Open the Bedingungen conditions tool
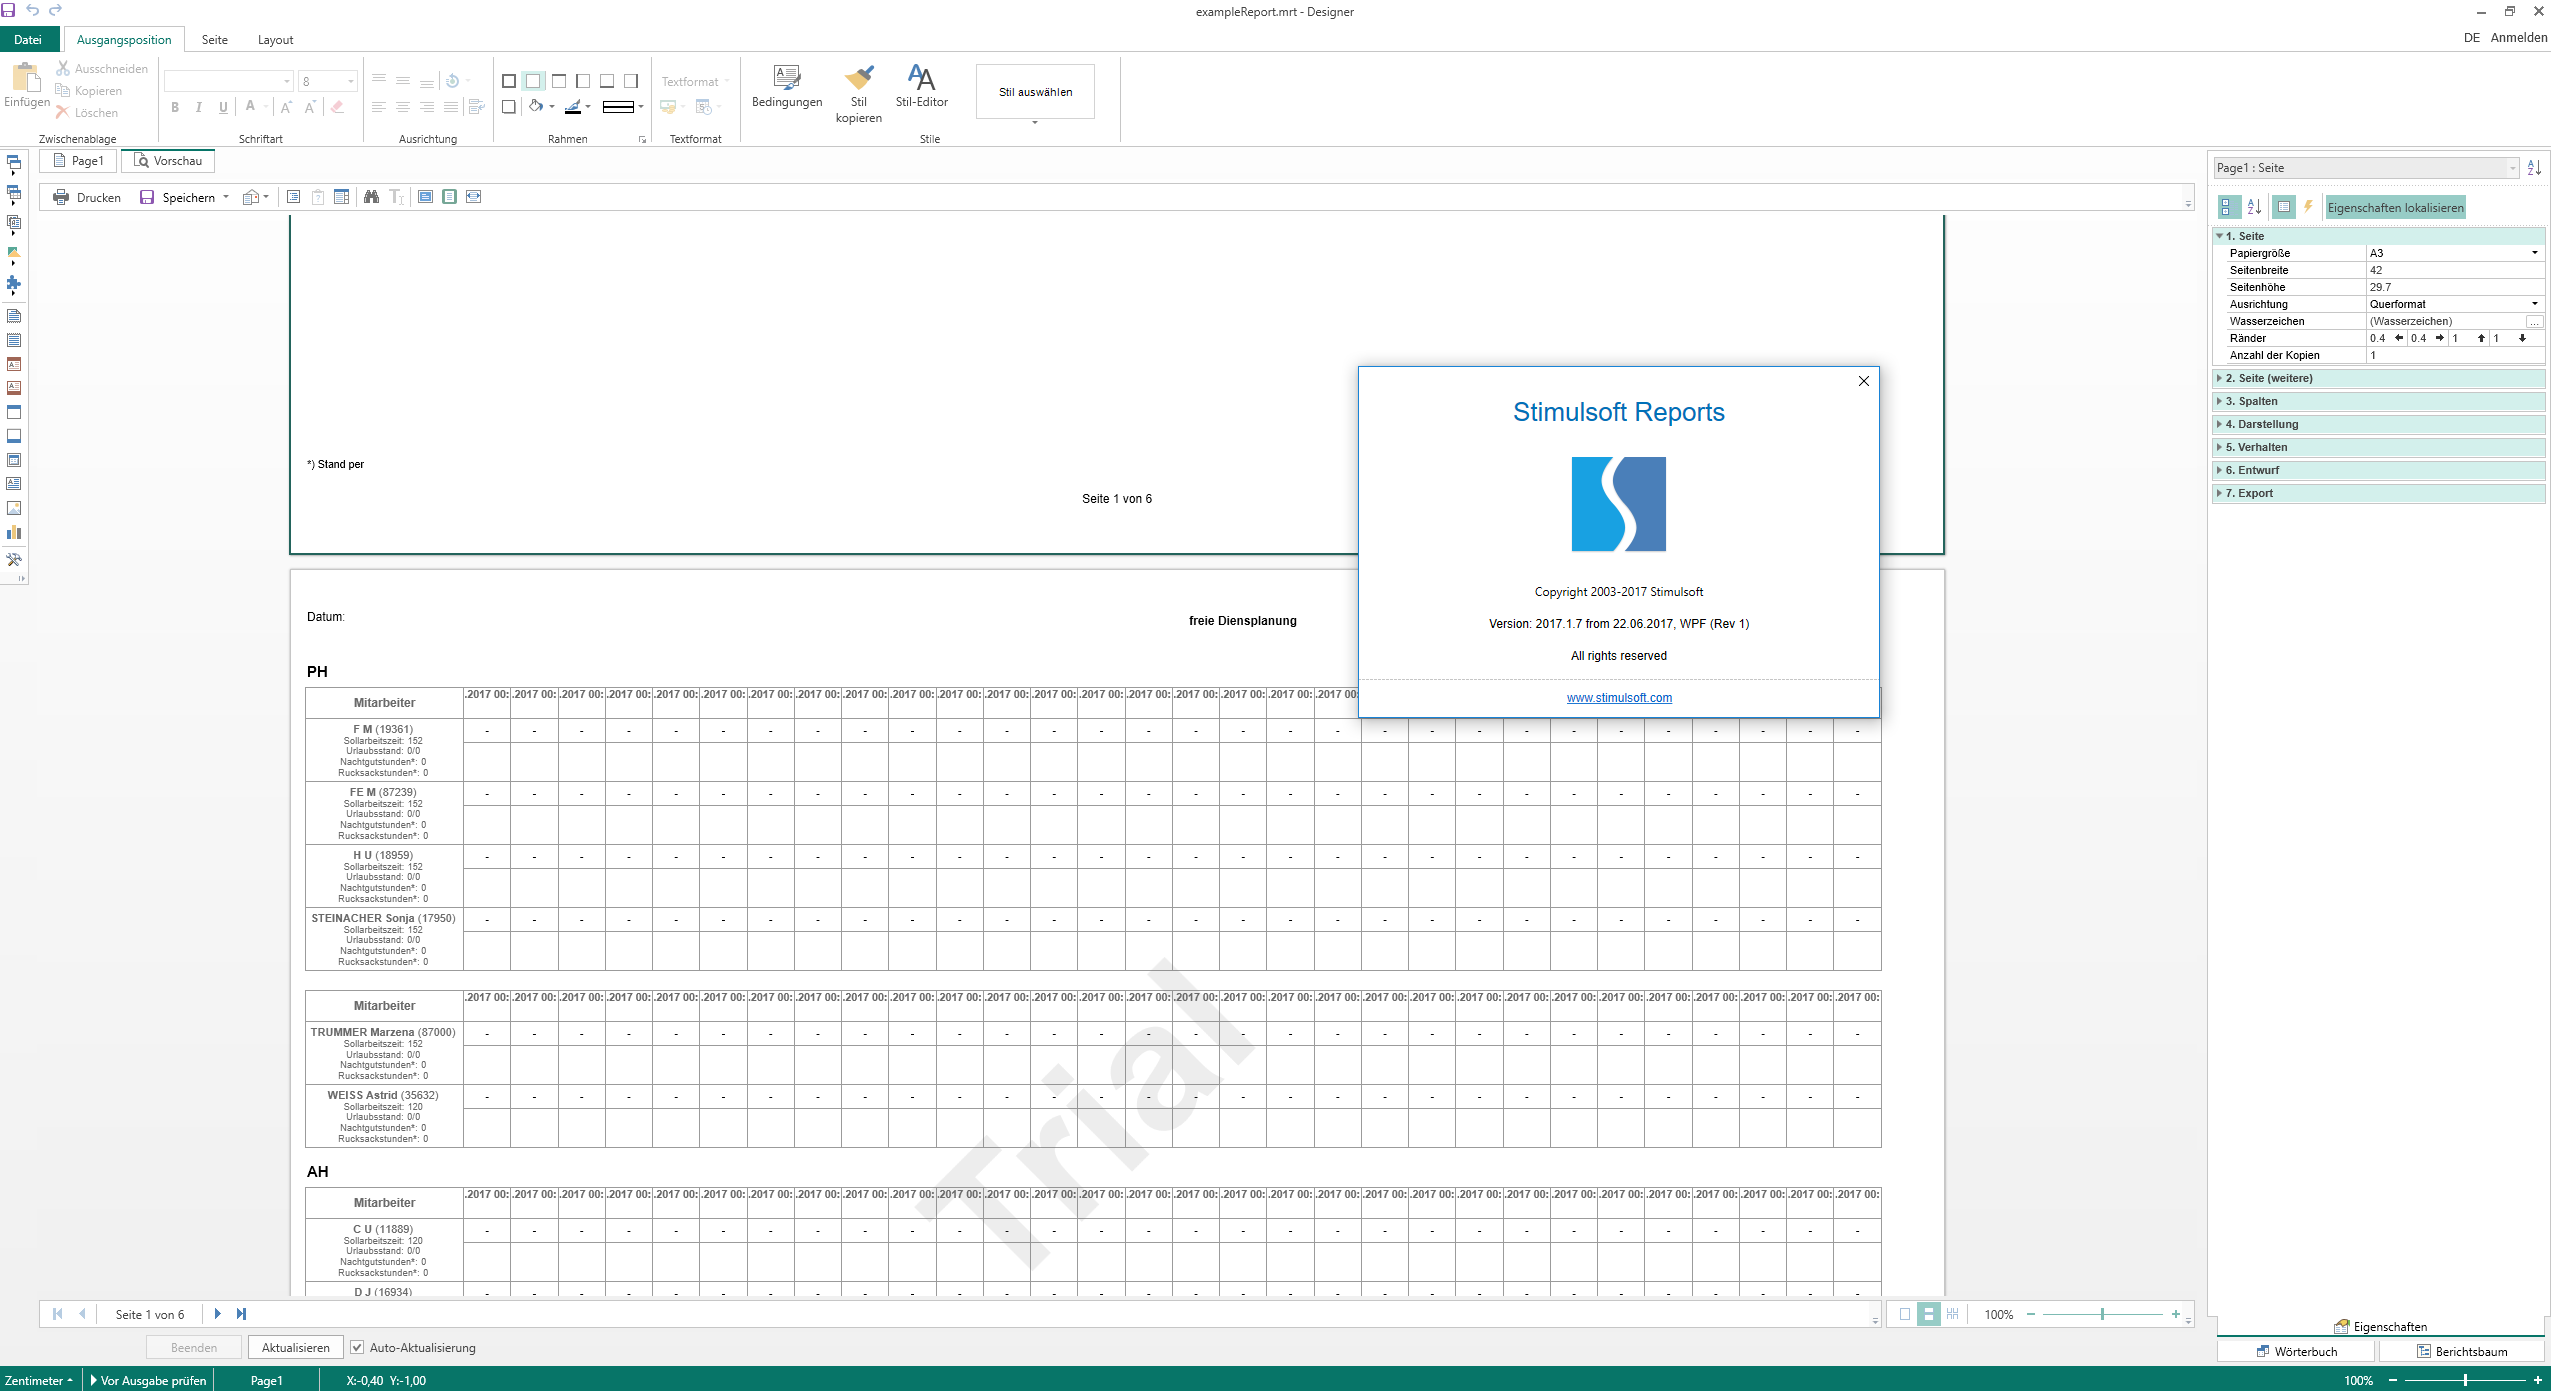Screen dimensions: 2551x1391 [x=787, y=87]
